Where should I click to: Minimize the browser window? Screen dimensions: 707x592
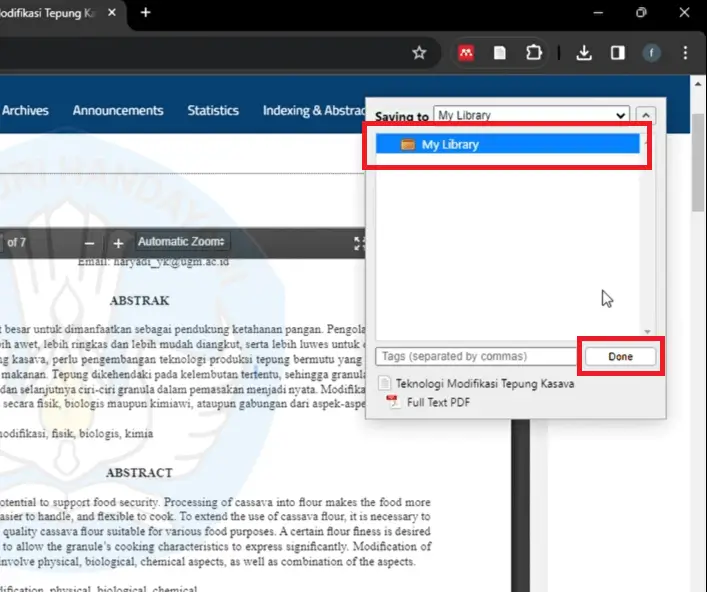click(598, 13)
